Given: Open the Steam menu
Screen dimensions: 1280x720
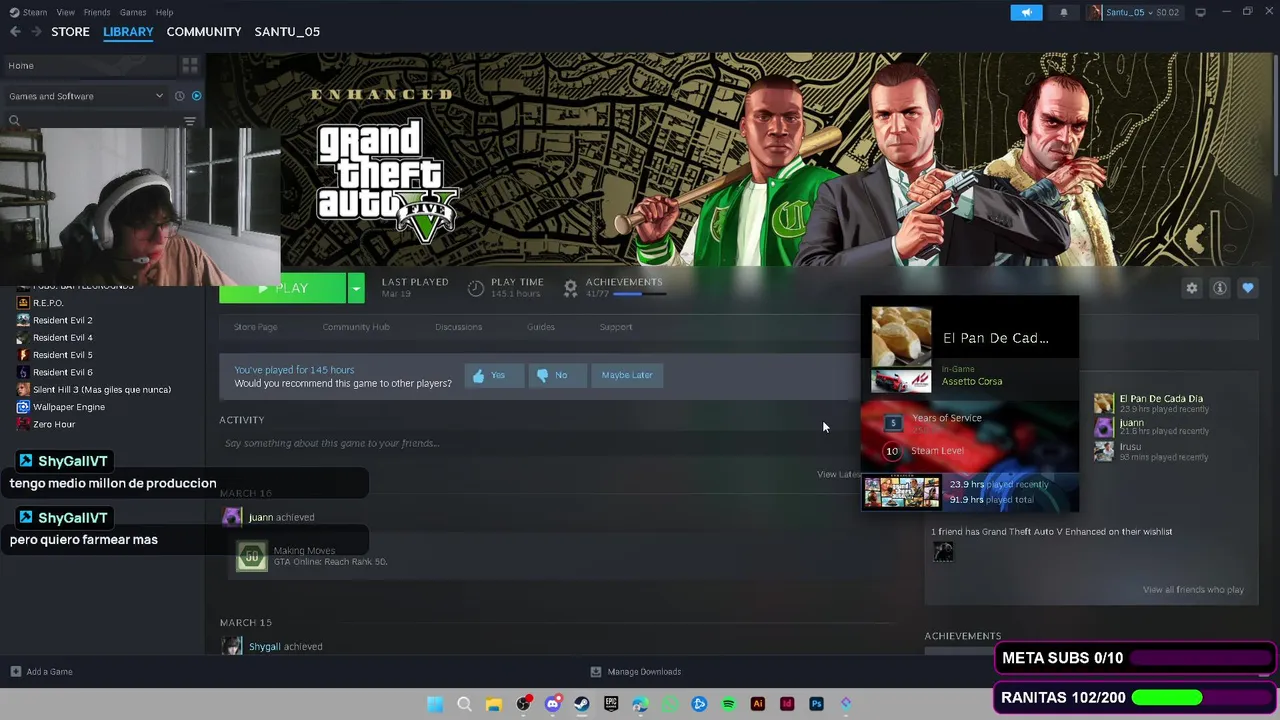Looking at the screenshot, I should [x=28, y=12].
